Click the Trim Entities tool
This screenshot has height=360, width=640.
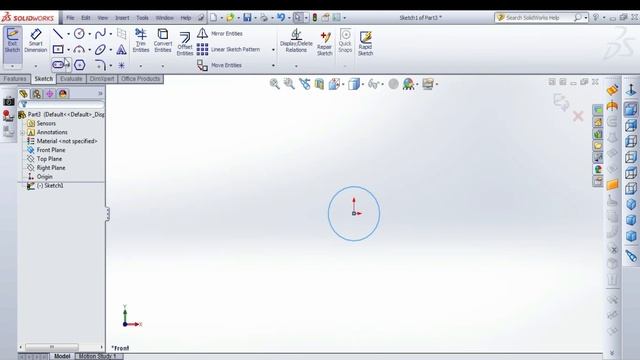(141, 40)
